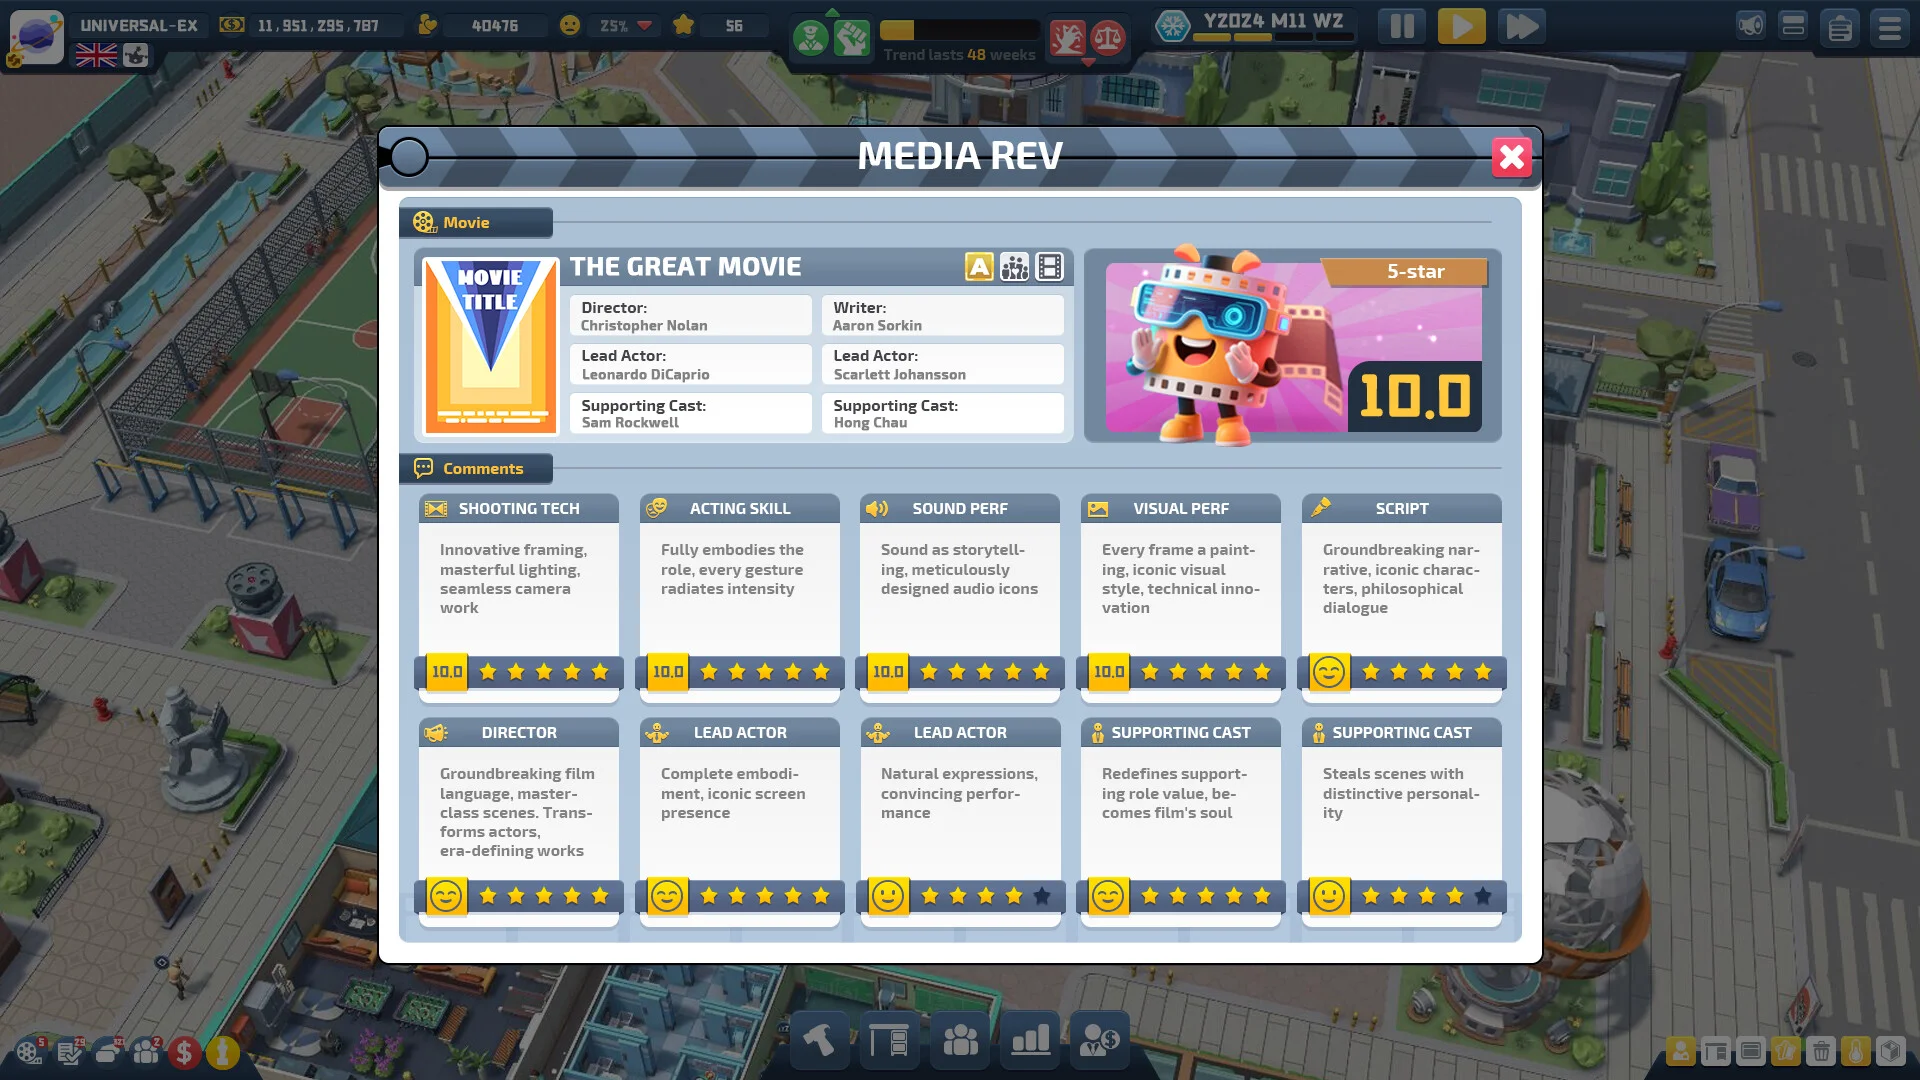Open the movie reel menu with 5 notifications
Image resolution: width=1920 pixels, height=1080 pixels.
coord(30,1053)
